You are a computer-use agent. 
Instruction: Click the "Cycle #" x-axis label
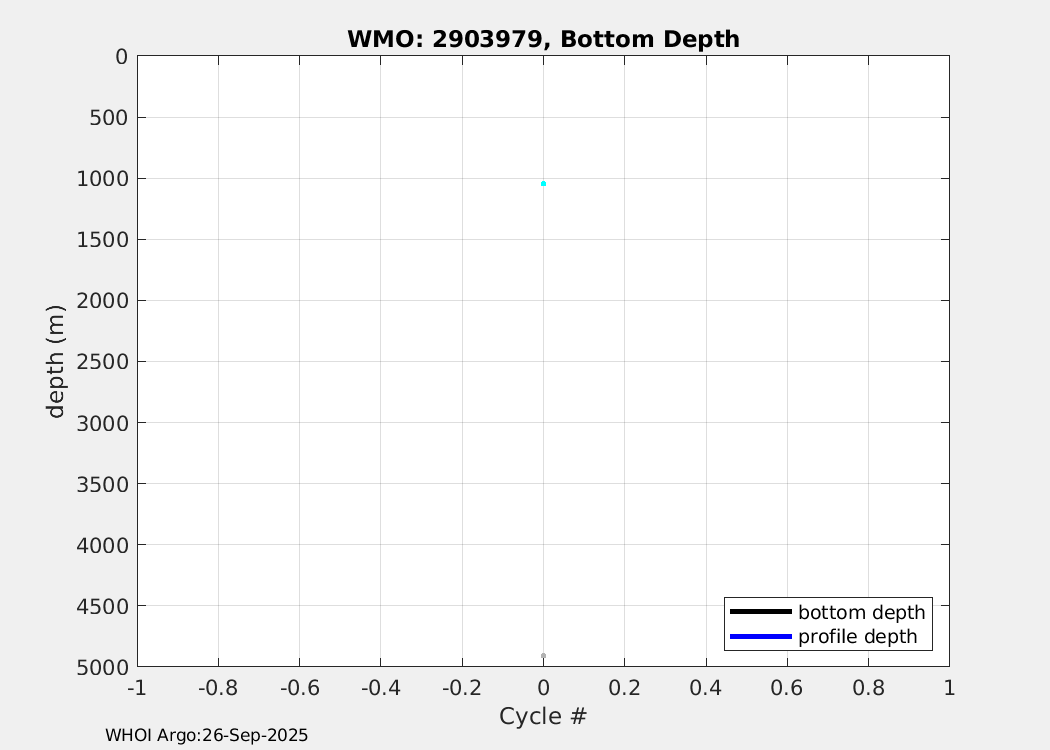click(543, 716)
